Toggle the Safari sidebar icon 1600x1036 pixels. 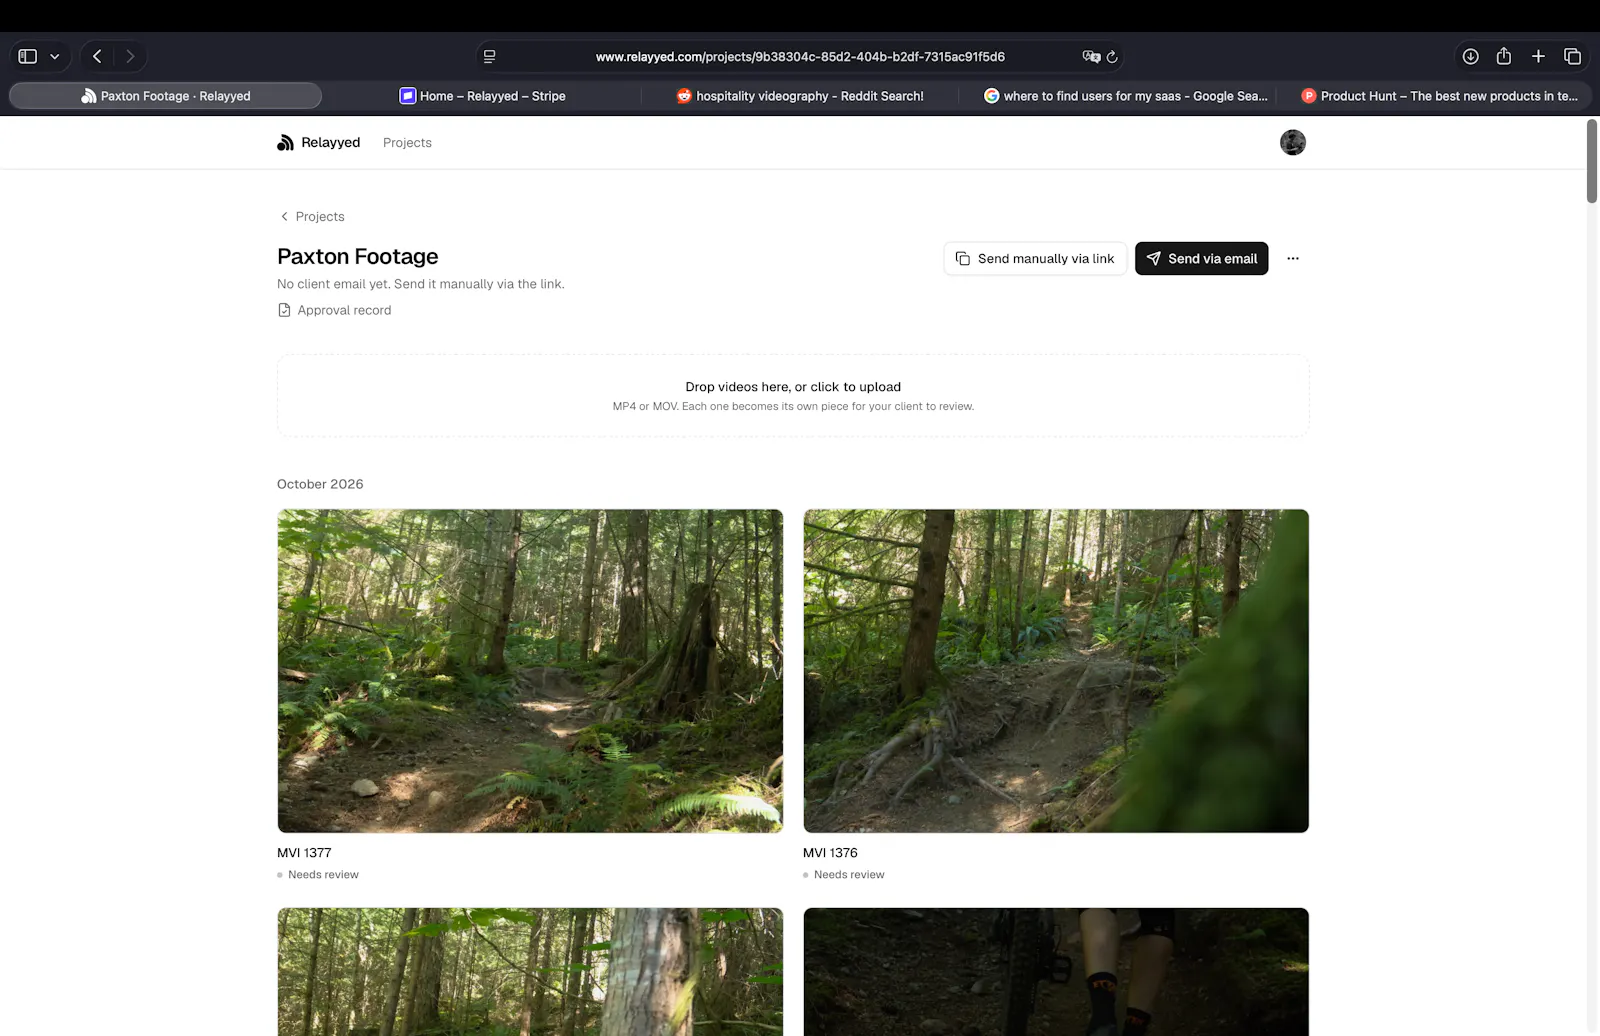[x=28, y=56]
